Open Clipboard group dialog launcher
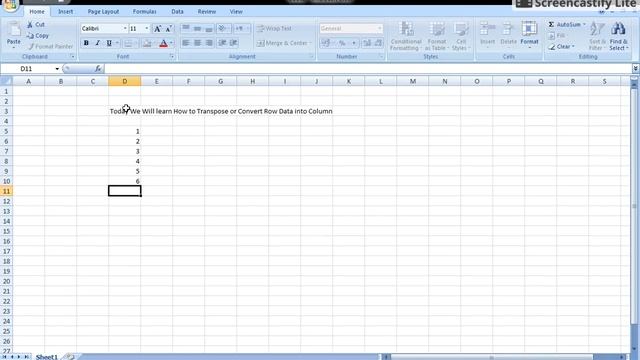This screenshot has width=640, height=360. pyautogui.click(x=73, y=57)
